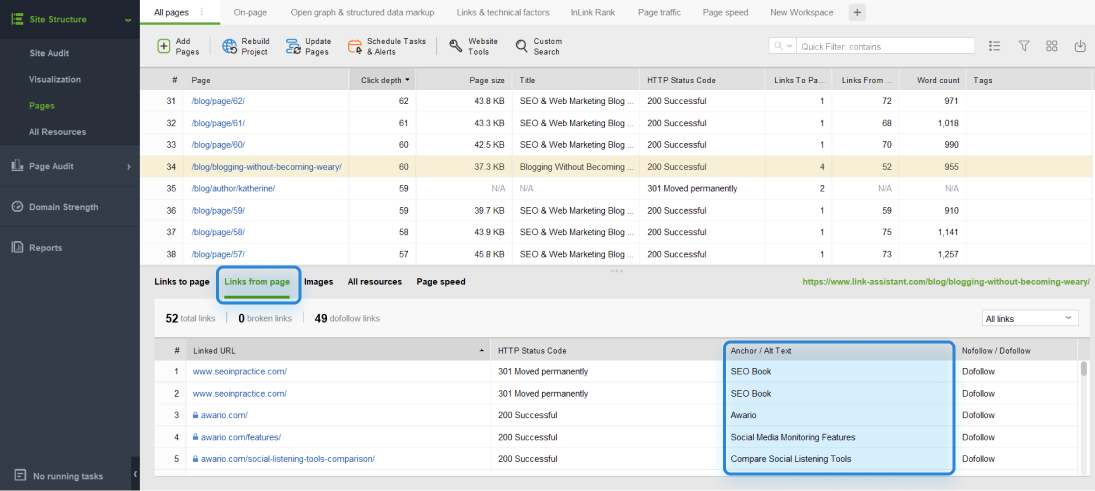Expand the Page Audit section arrow
This screenshot has height=491, width=1095.
click(x=128, y=166)
